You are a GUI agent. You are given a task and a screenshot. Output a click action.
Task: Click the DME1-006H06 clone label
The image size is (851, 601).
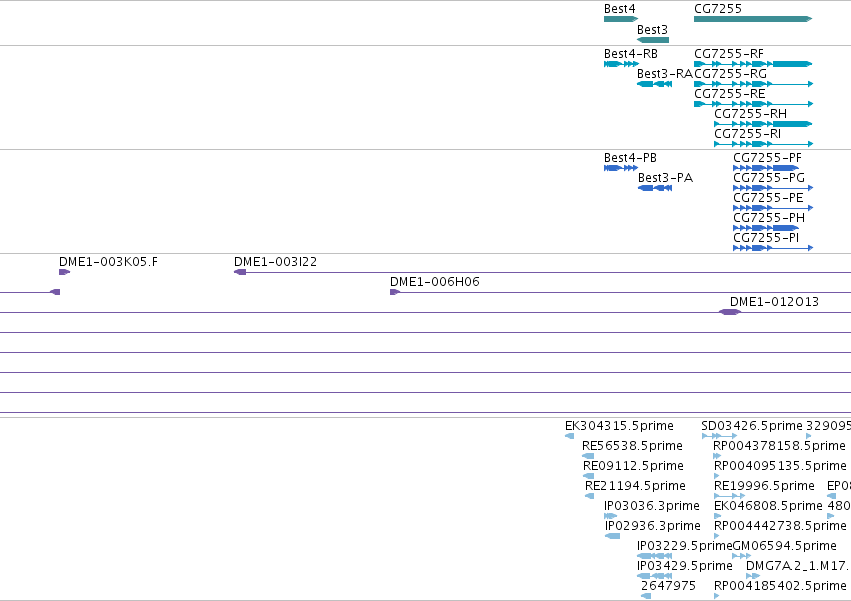click(435, 282)
